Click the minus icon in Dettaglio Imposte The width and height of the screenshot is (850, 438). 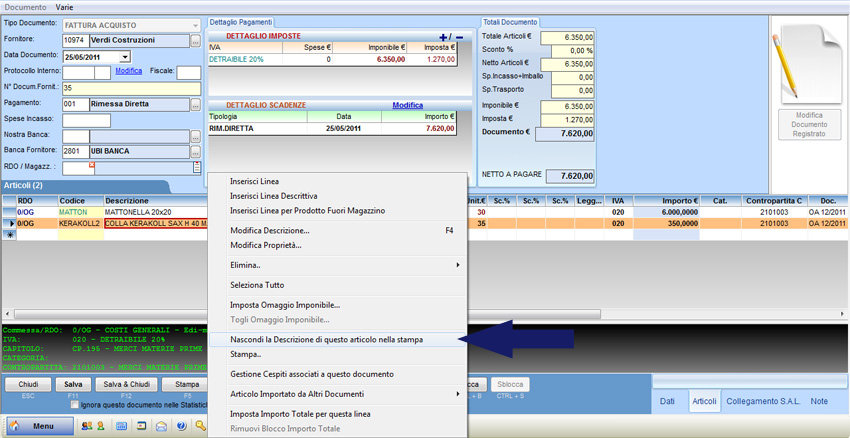(x=459, y=37)
